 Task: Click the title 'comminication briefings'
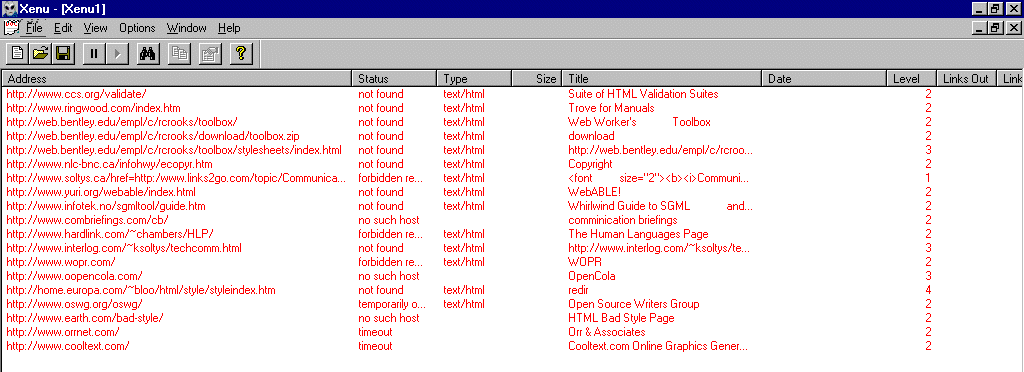(623, 220)
